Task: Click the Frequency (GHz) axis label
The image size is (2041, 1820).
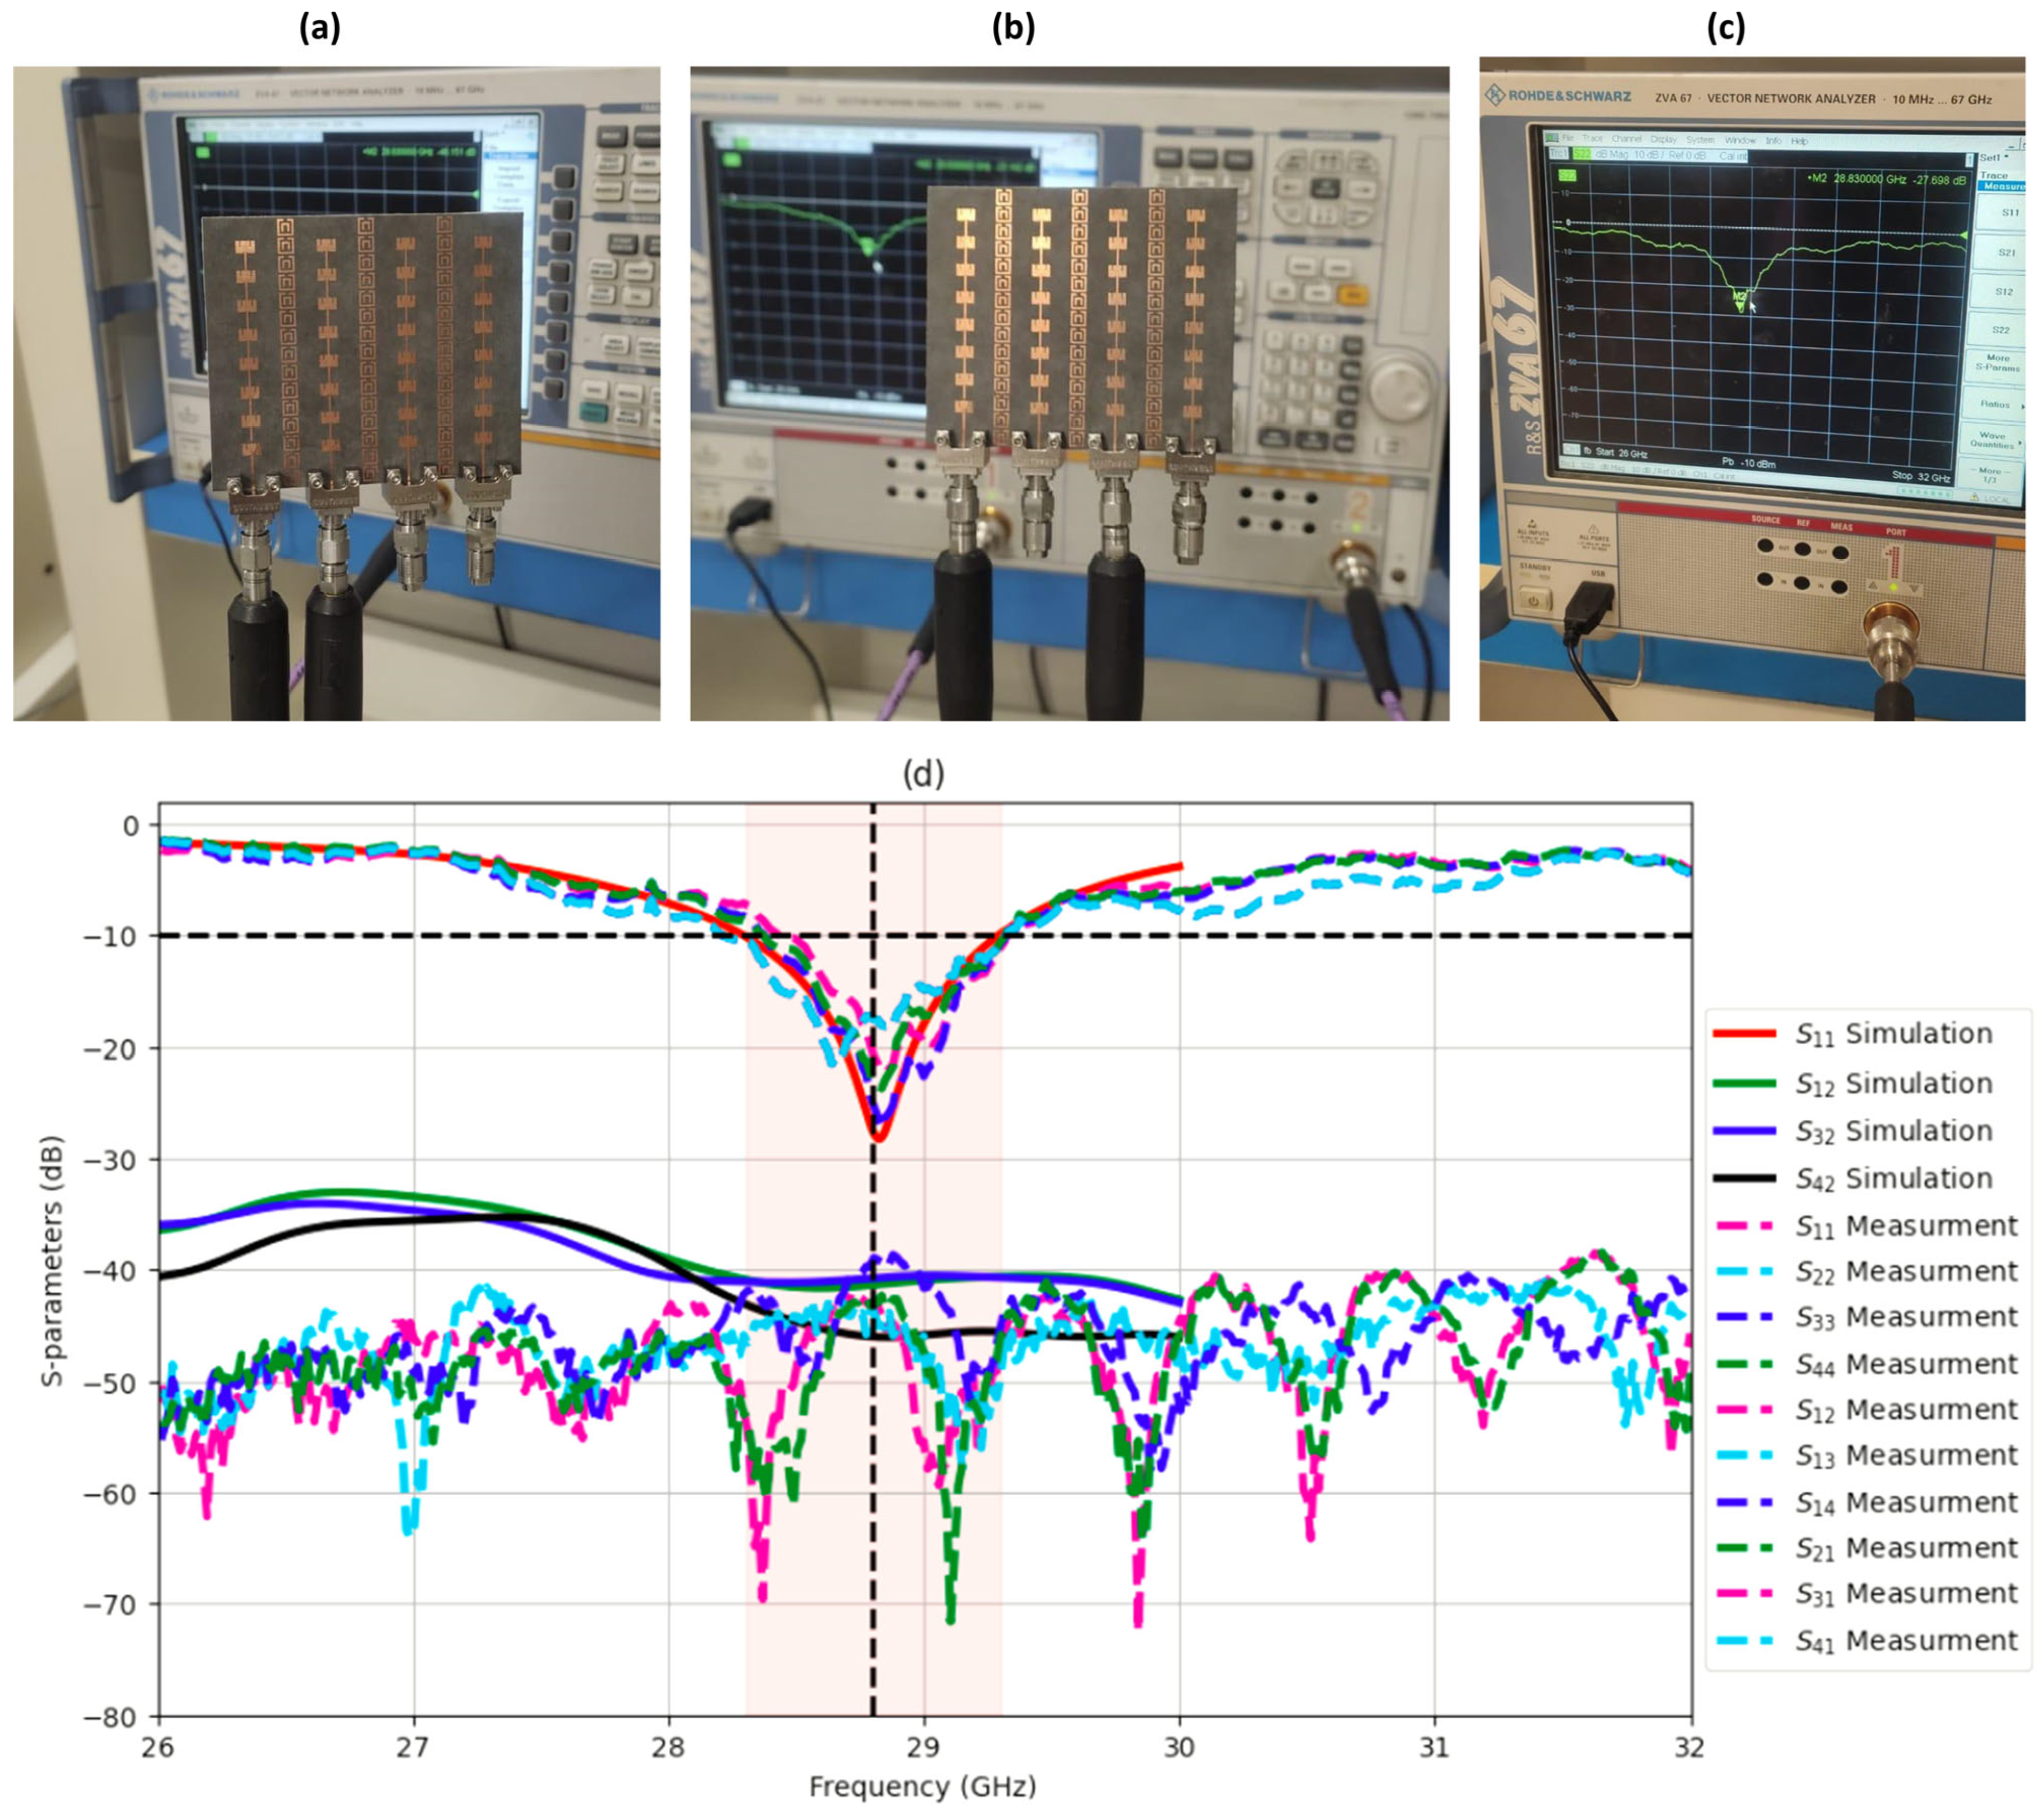Action: (x=922, y=1787)
